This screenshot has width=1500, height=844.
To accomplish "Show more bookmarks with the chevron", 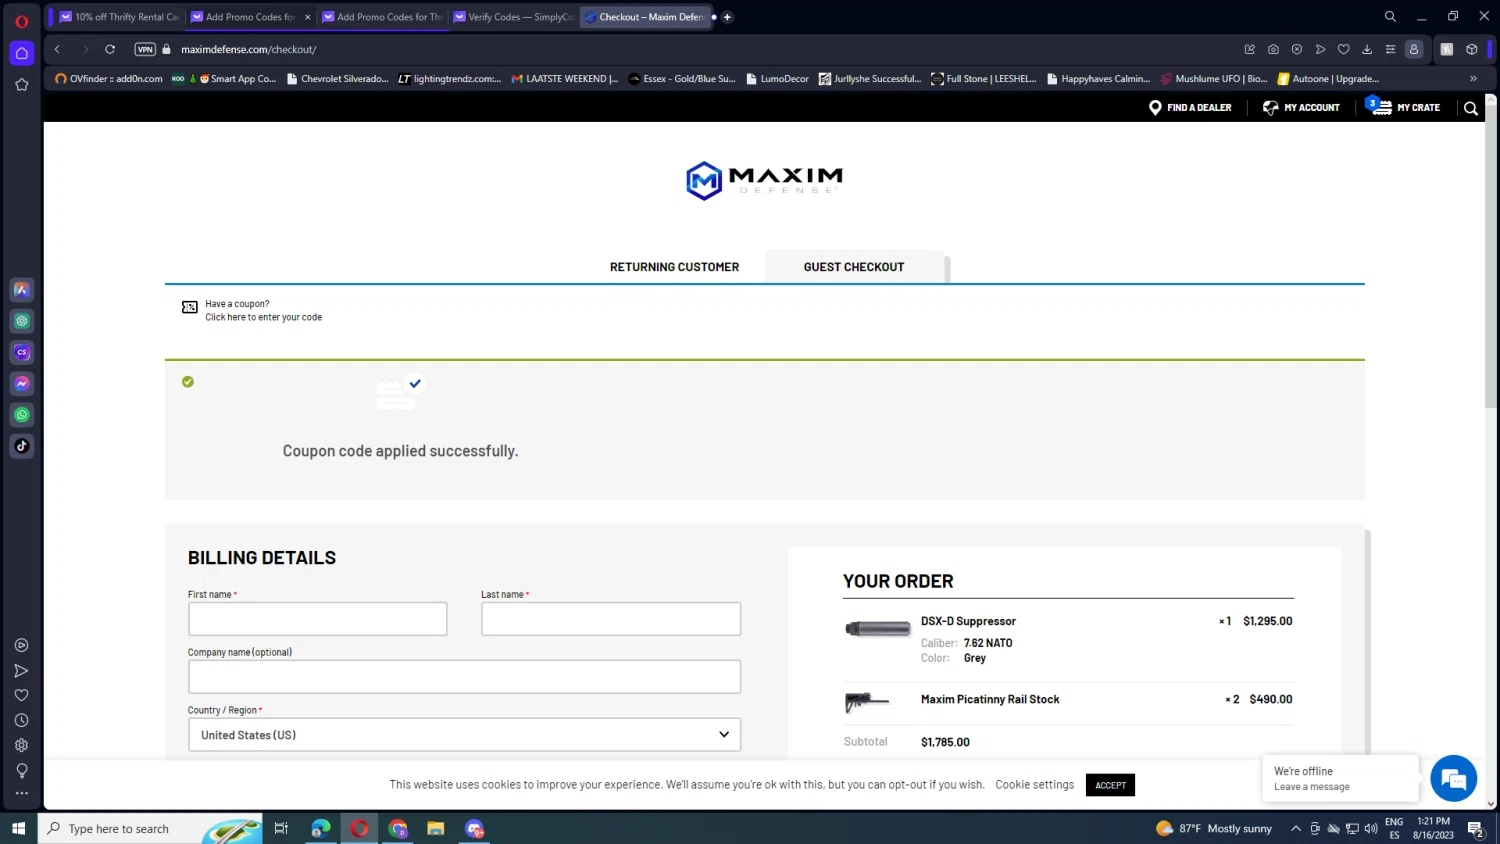I will 1473,79.
